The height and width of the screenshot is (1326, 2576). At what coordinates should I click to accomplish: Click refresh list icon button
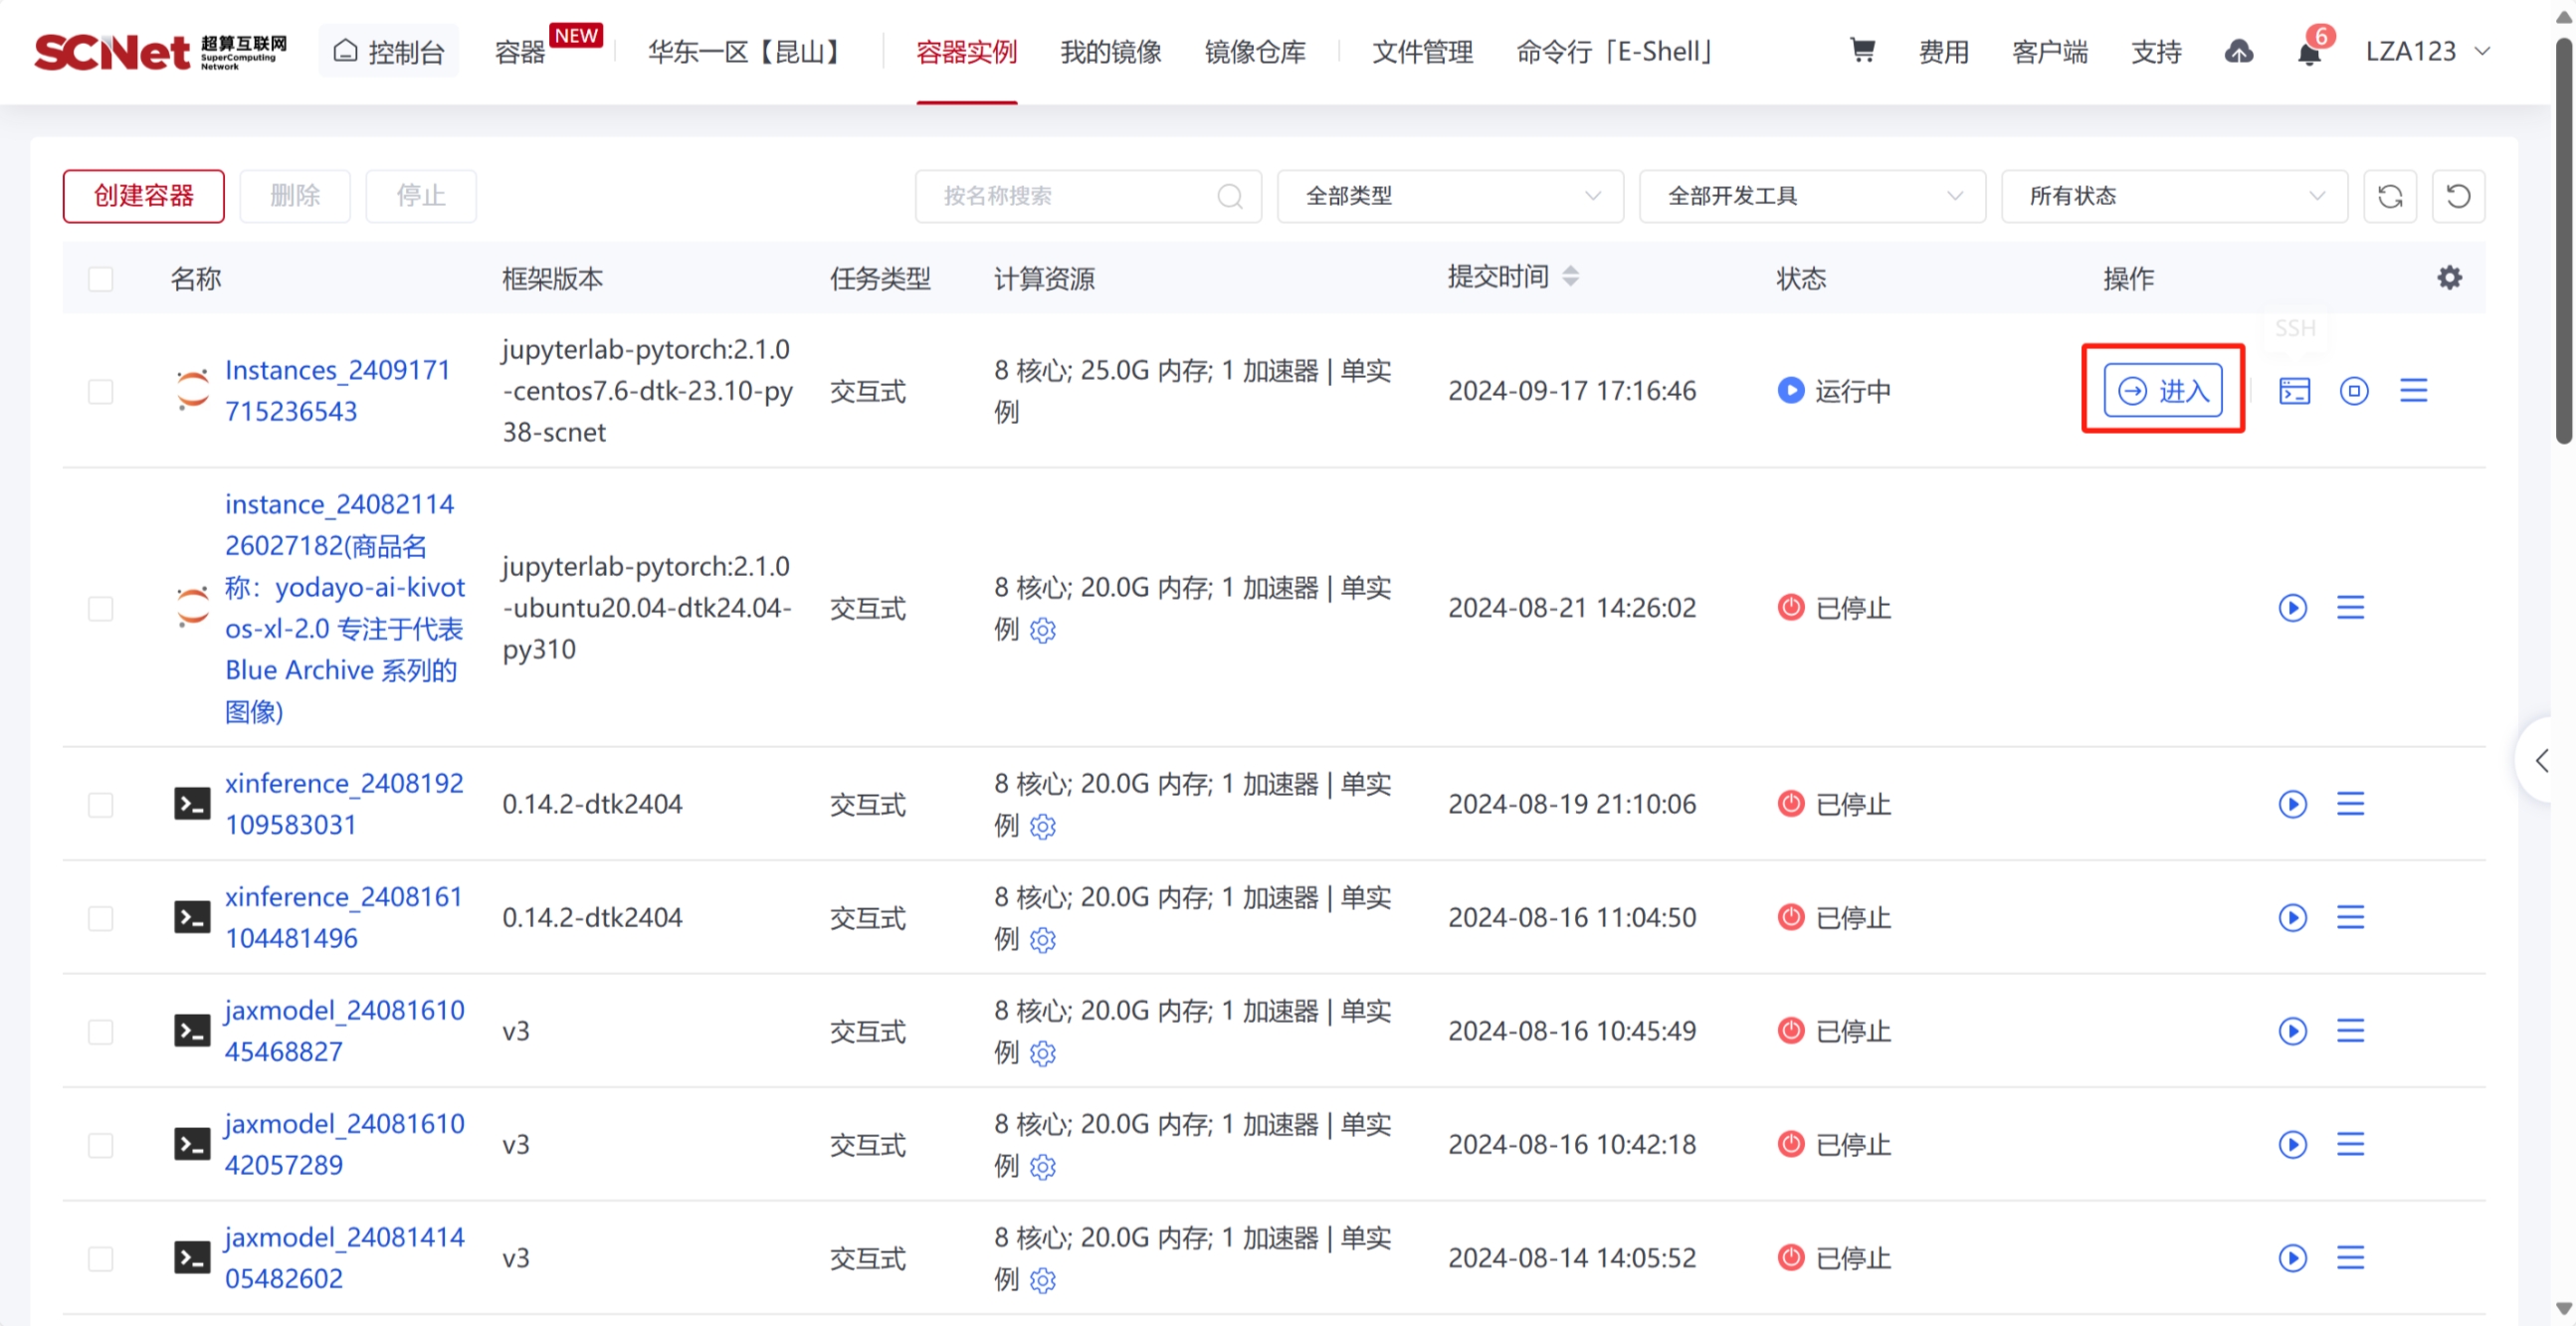pyautogui.click(x=2390, y=196)
